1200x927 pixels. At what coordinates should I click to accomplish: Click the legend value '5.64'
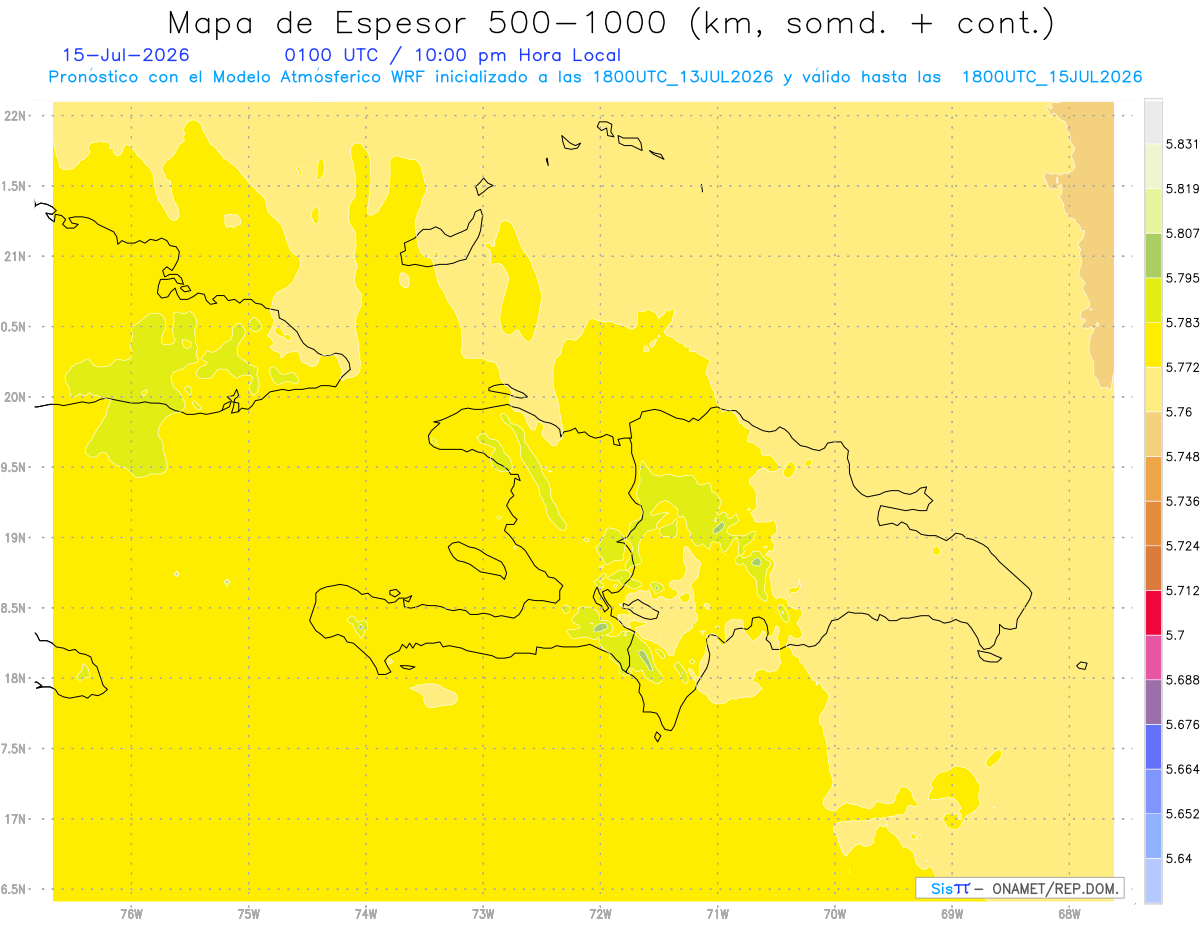click(1178, 858)
